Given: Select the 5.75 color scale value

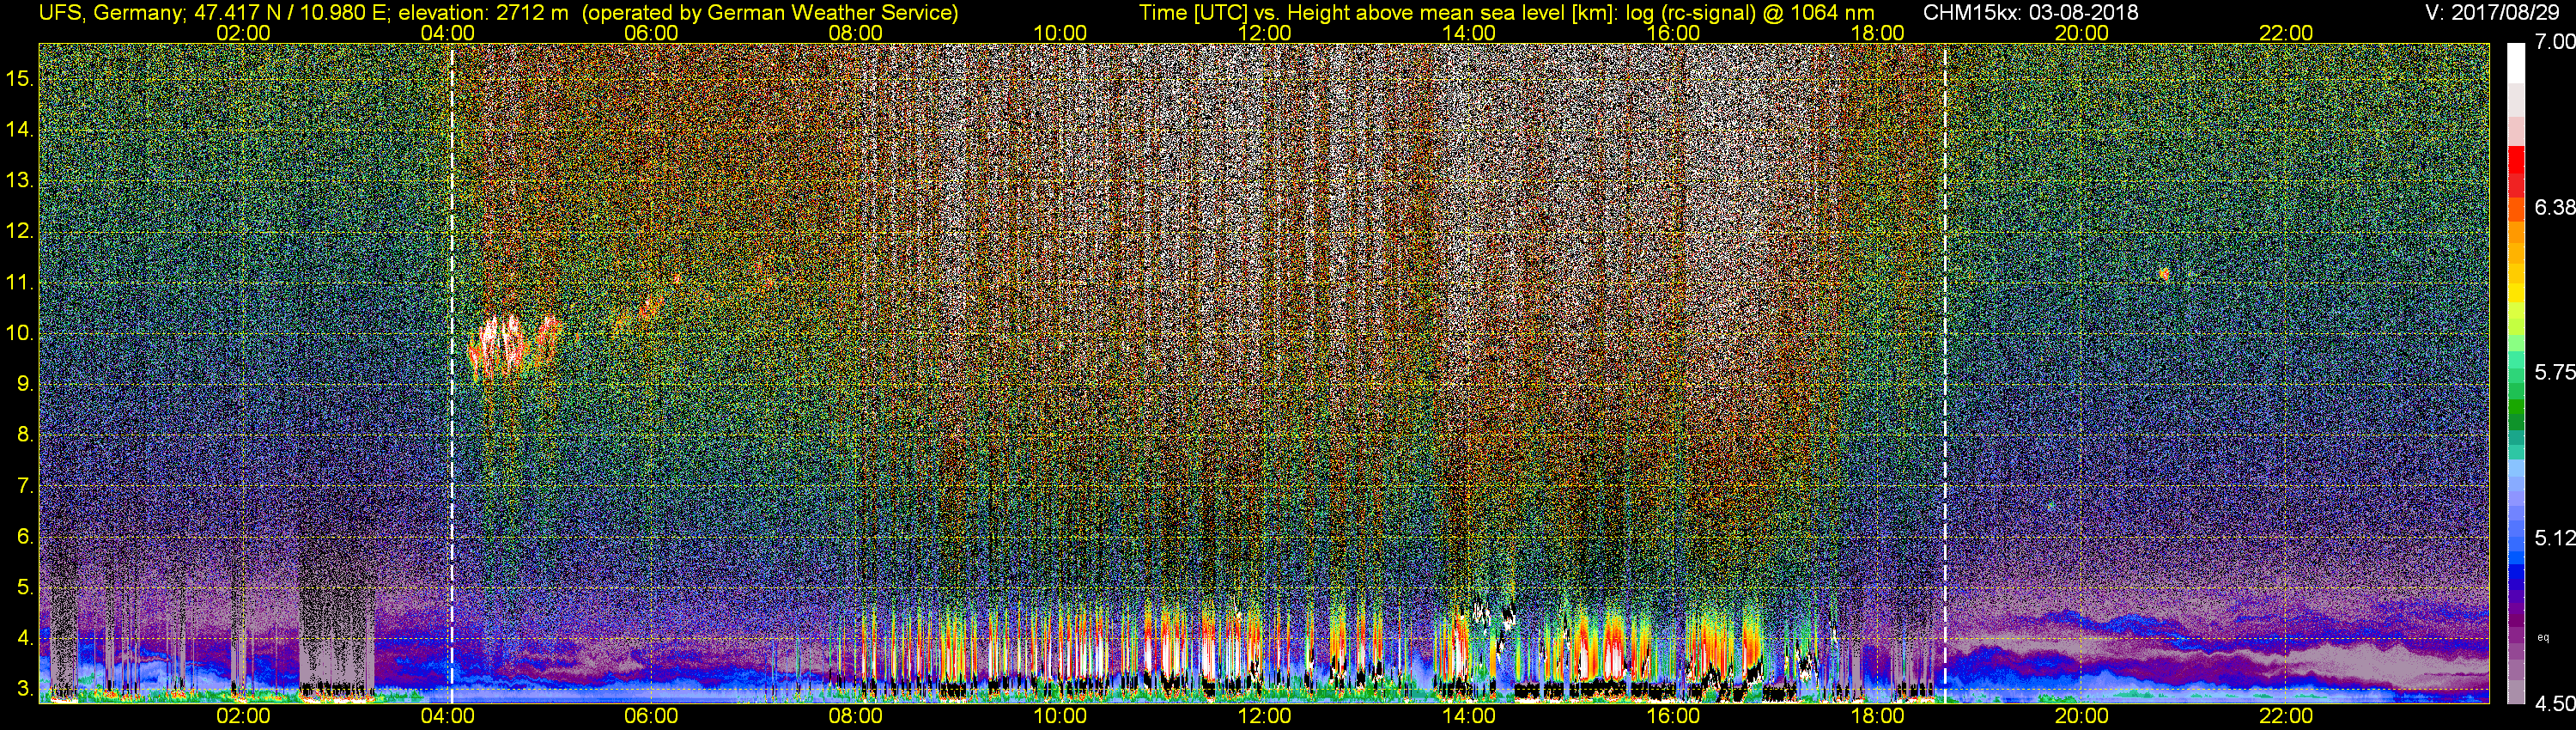Looking at the screenshot, I should click(2555, 372).
